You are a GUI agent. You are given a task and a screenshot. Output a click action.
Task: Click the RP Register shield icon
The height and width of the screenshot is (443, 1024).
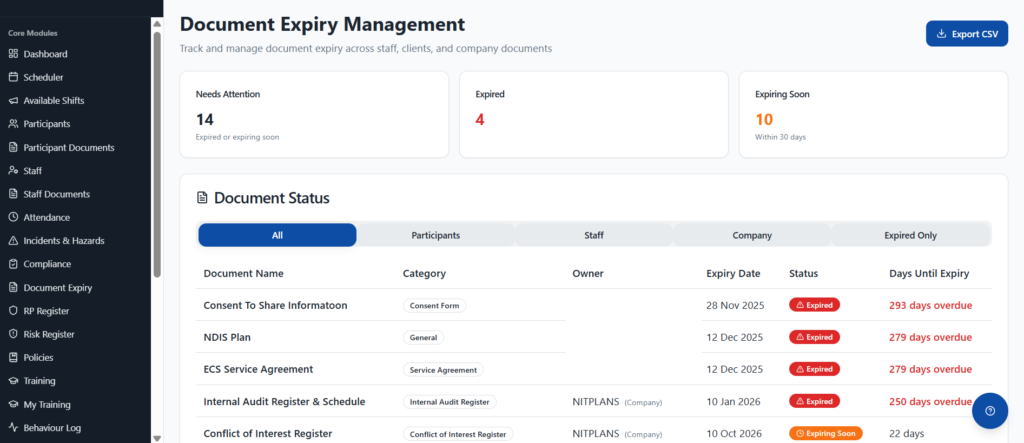tap(13, 311)
